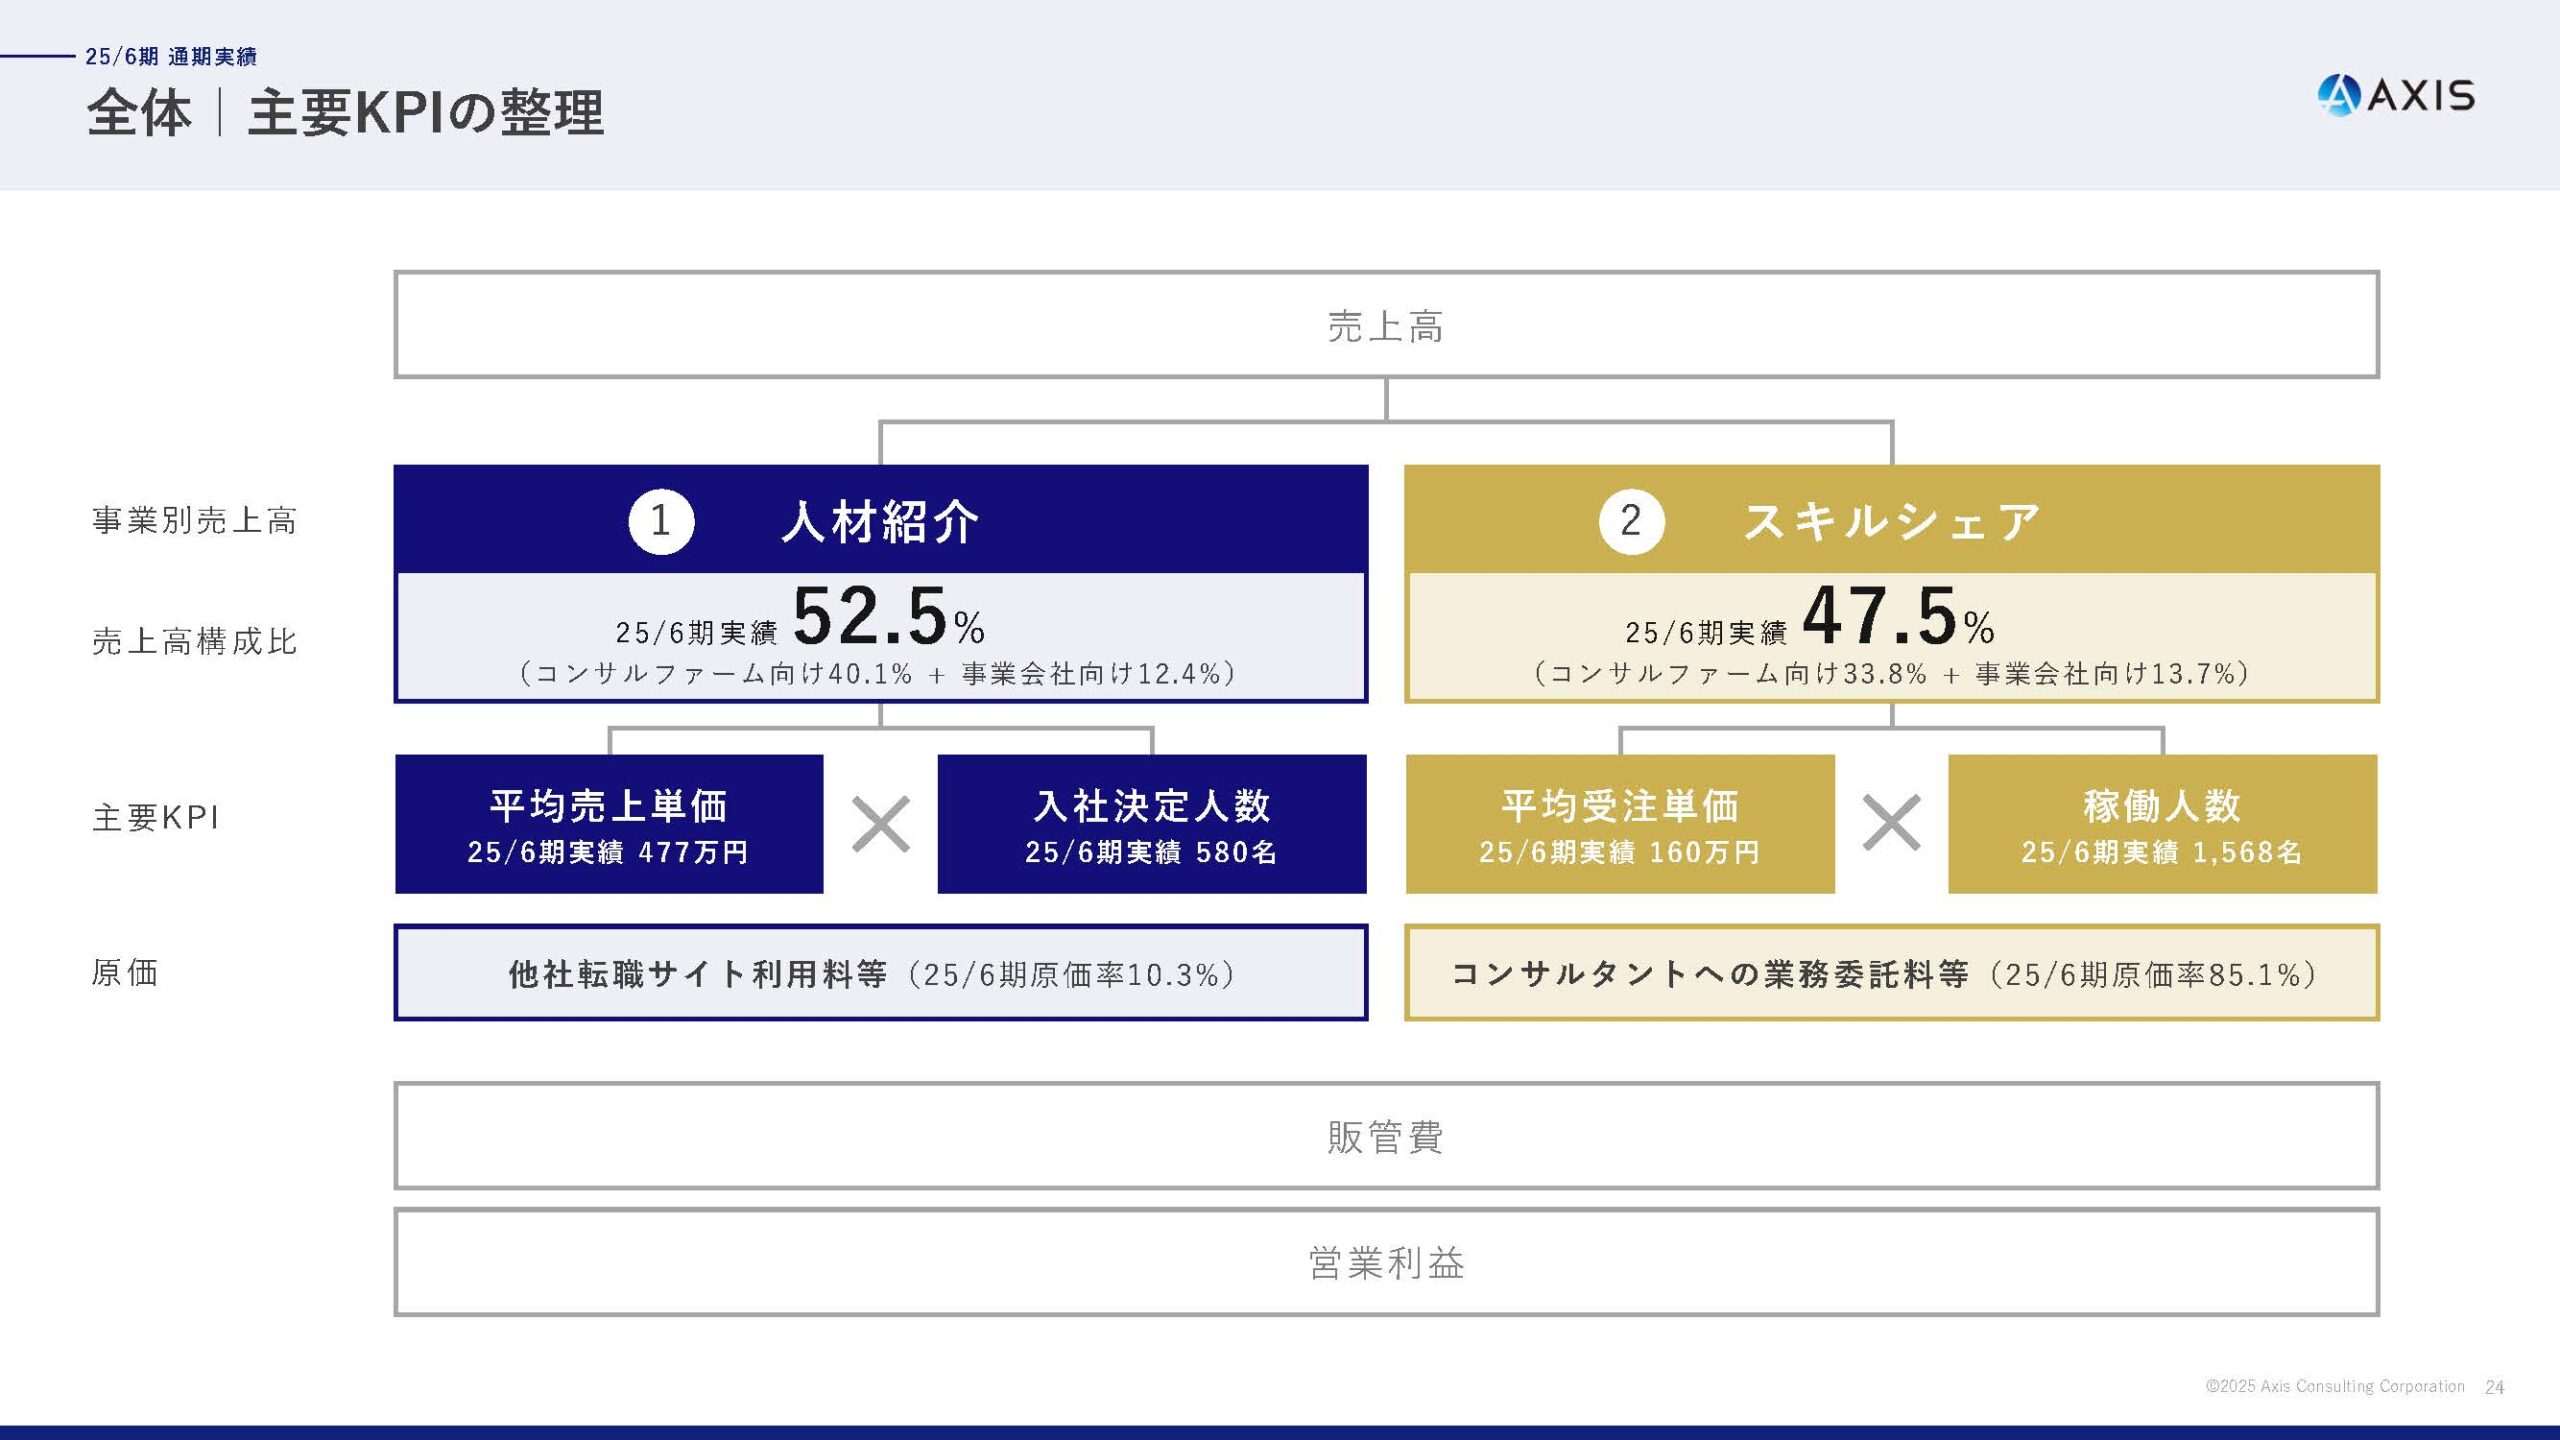The width and height of the screenshot is (2560, 1440).
Task: Select the 販管費 box
Action: point(1386,1136)
